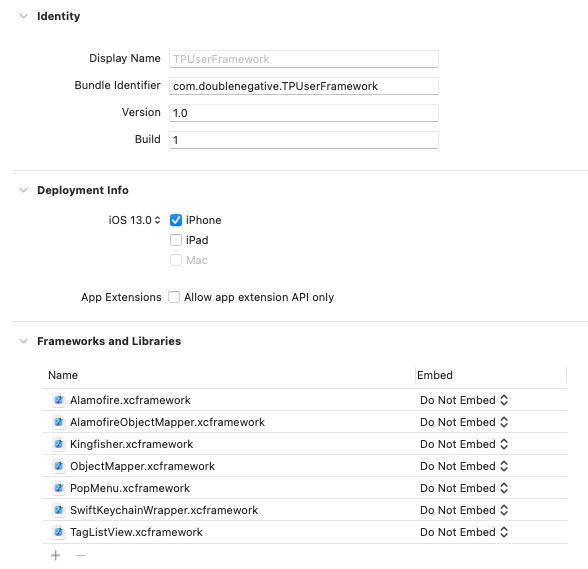Image resolution: width=588 pixels, height=569 pixels.
Task: Click the Version field
Action: (304, 113)
